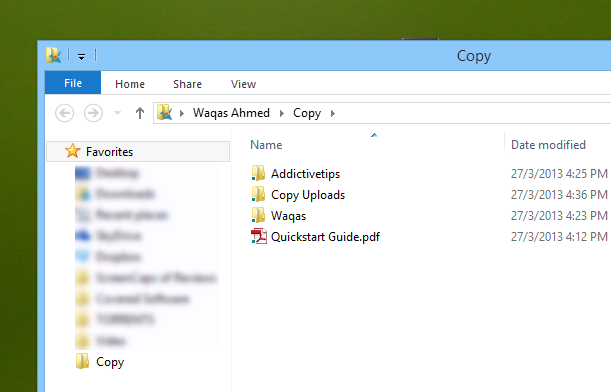Select the Addictivetips folder name
Image resolution: width=611 pixels, height=392 pixels.
(x=306, y=174)
